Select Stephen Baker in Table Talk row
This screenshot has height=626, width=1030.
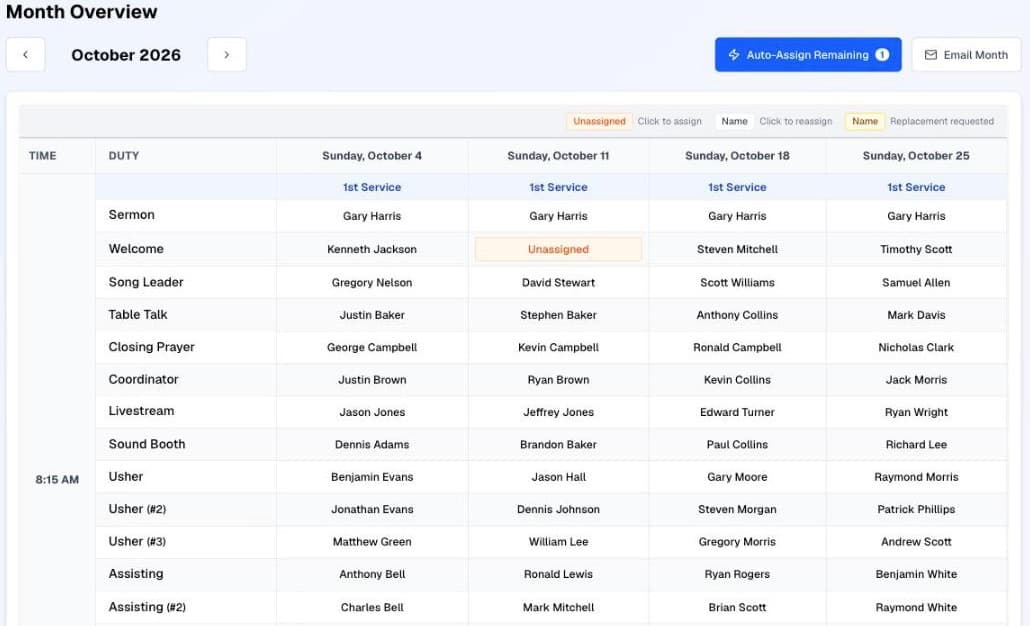tap(558, 315)
